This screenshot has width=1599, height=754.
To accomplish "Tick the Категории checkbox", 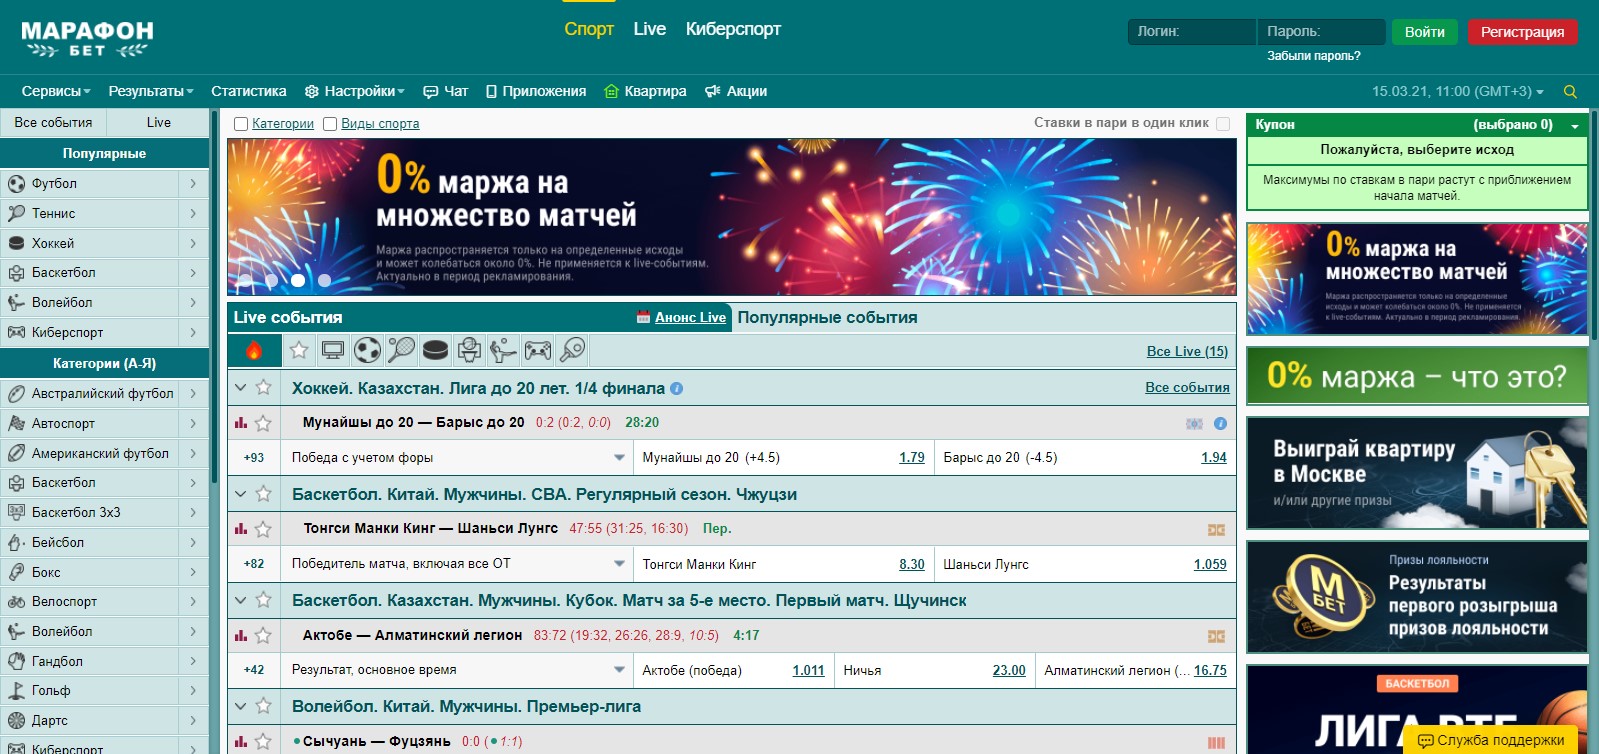I will pos(240,124).
